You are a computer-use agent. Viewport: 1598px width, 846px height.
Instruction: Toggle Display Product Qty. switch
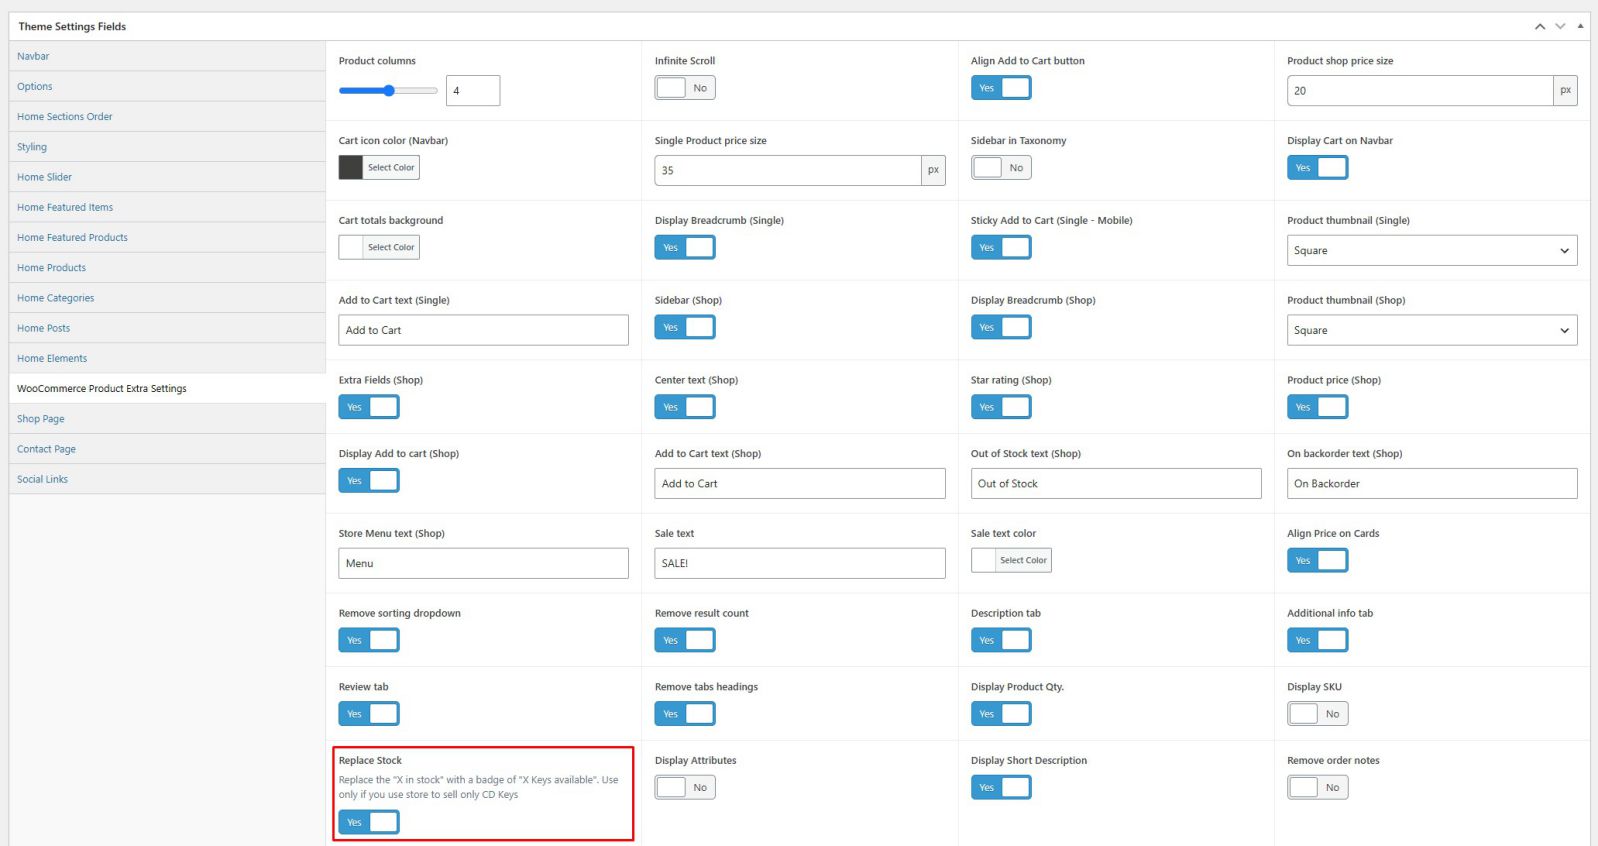point(1001,714)
